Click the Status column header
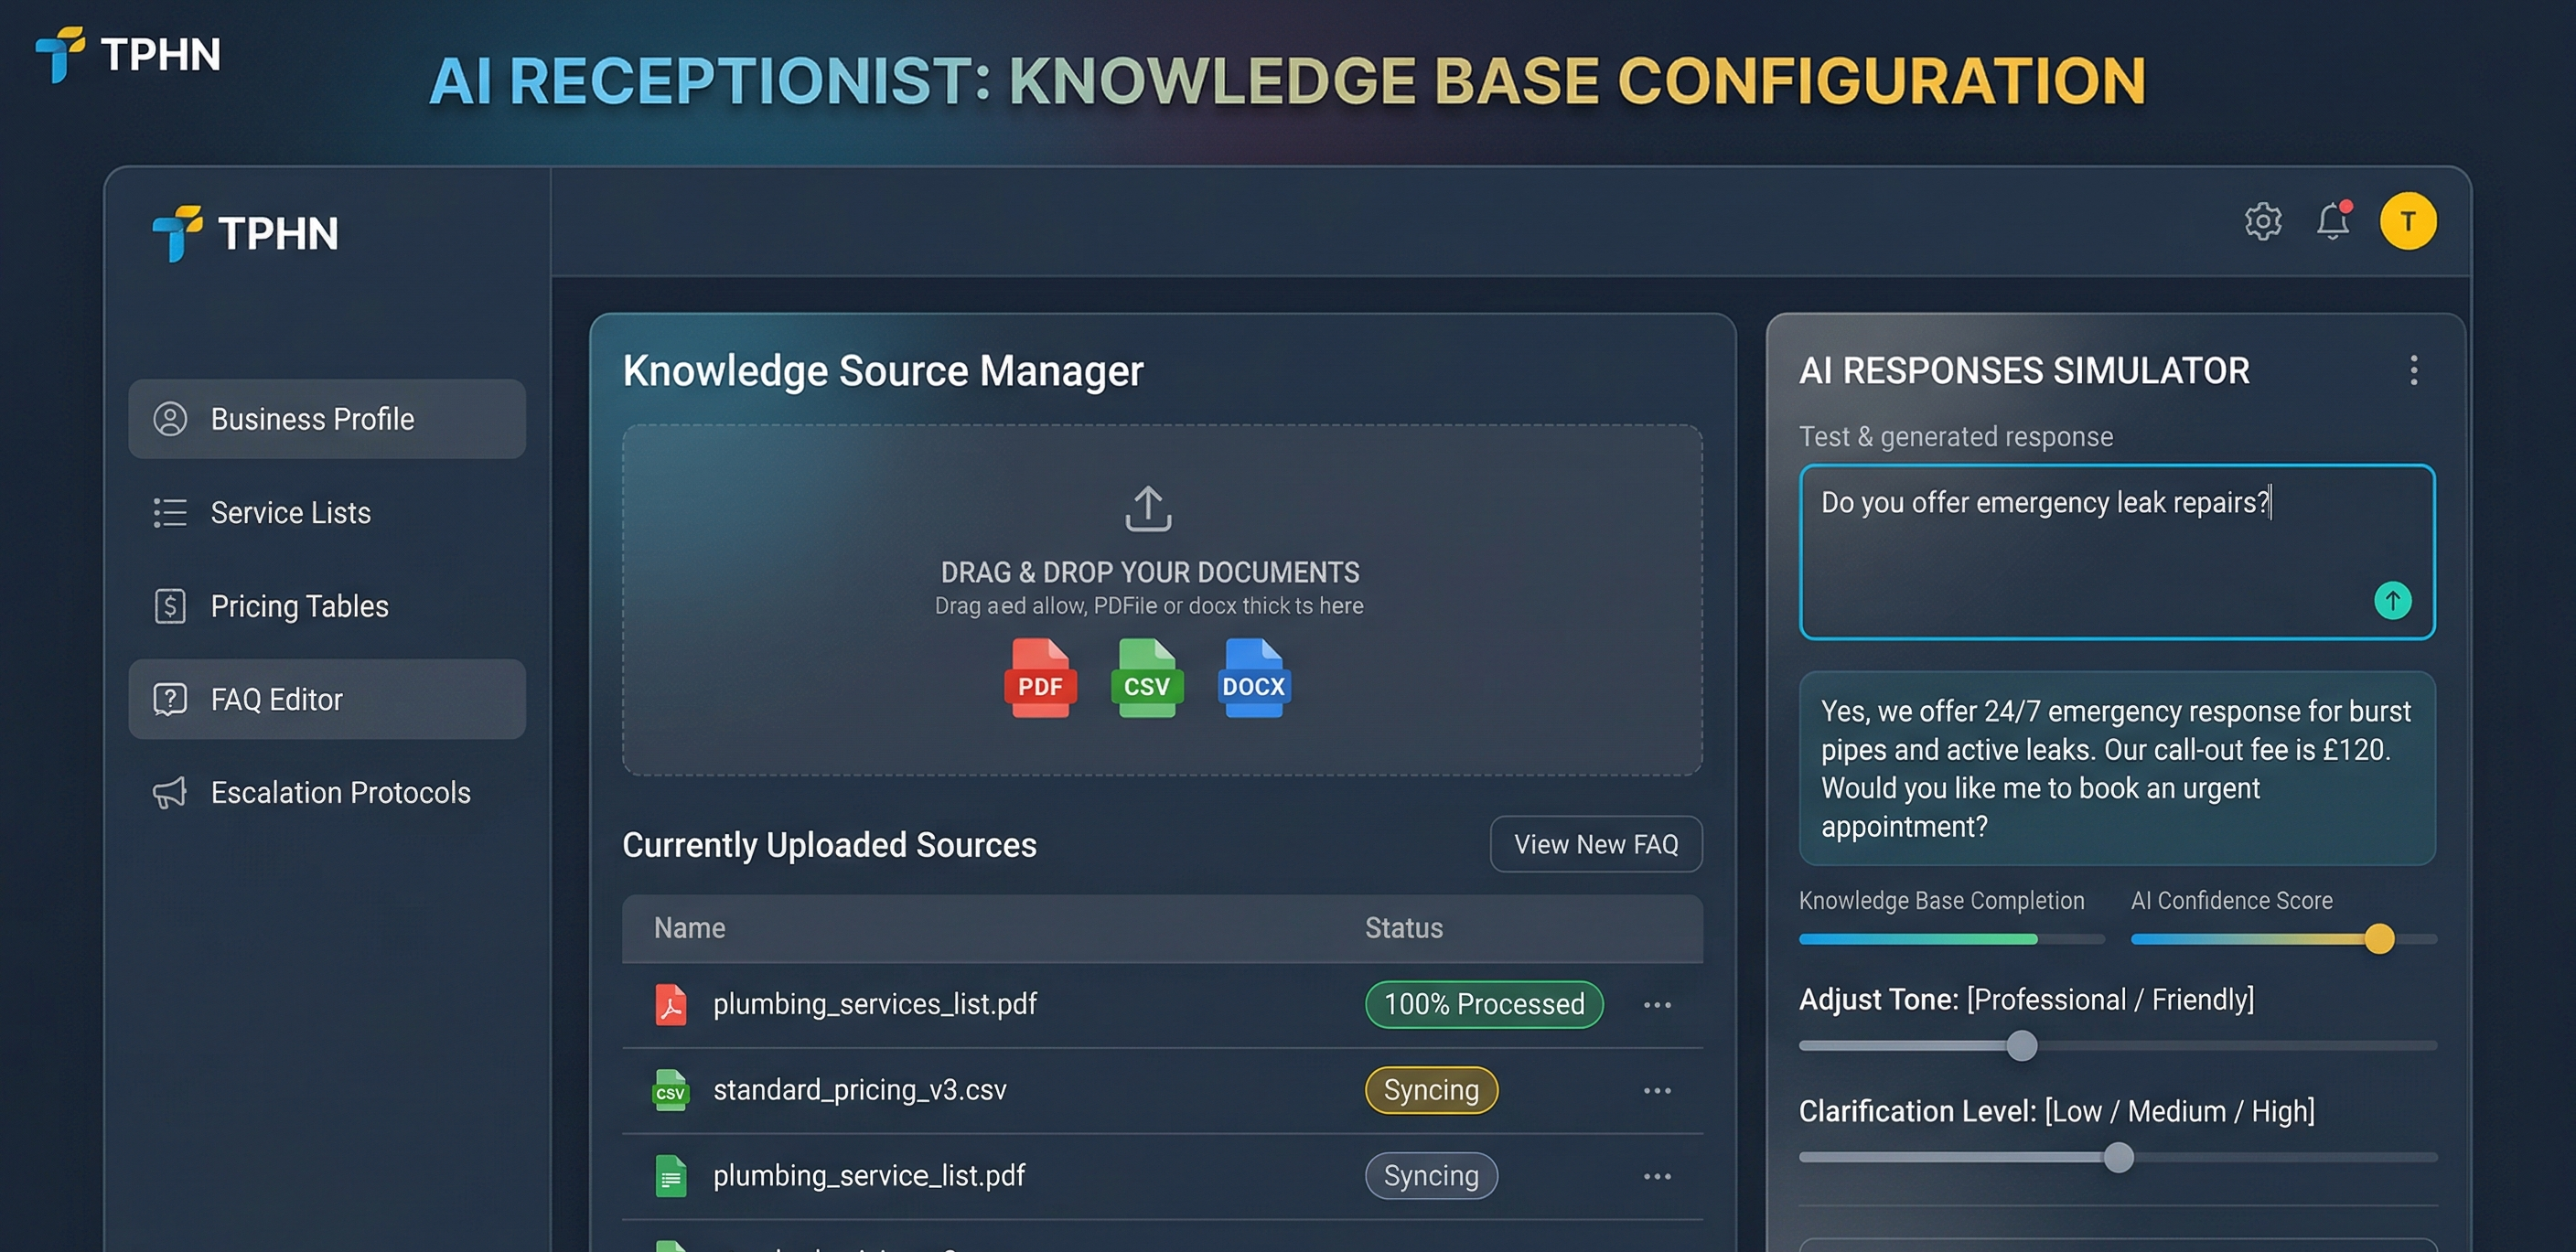This screenshot has width=2576, height=1252. [1404, 928]
